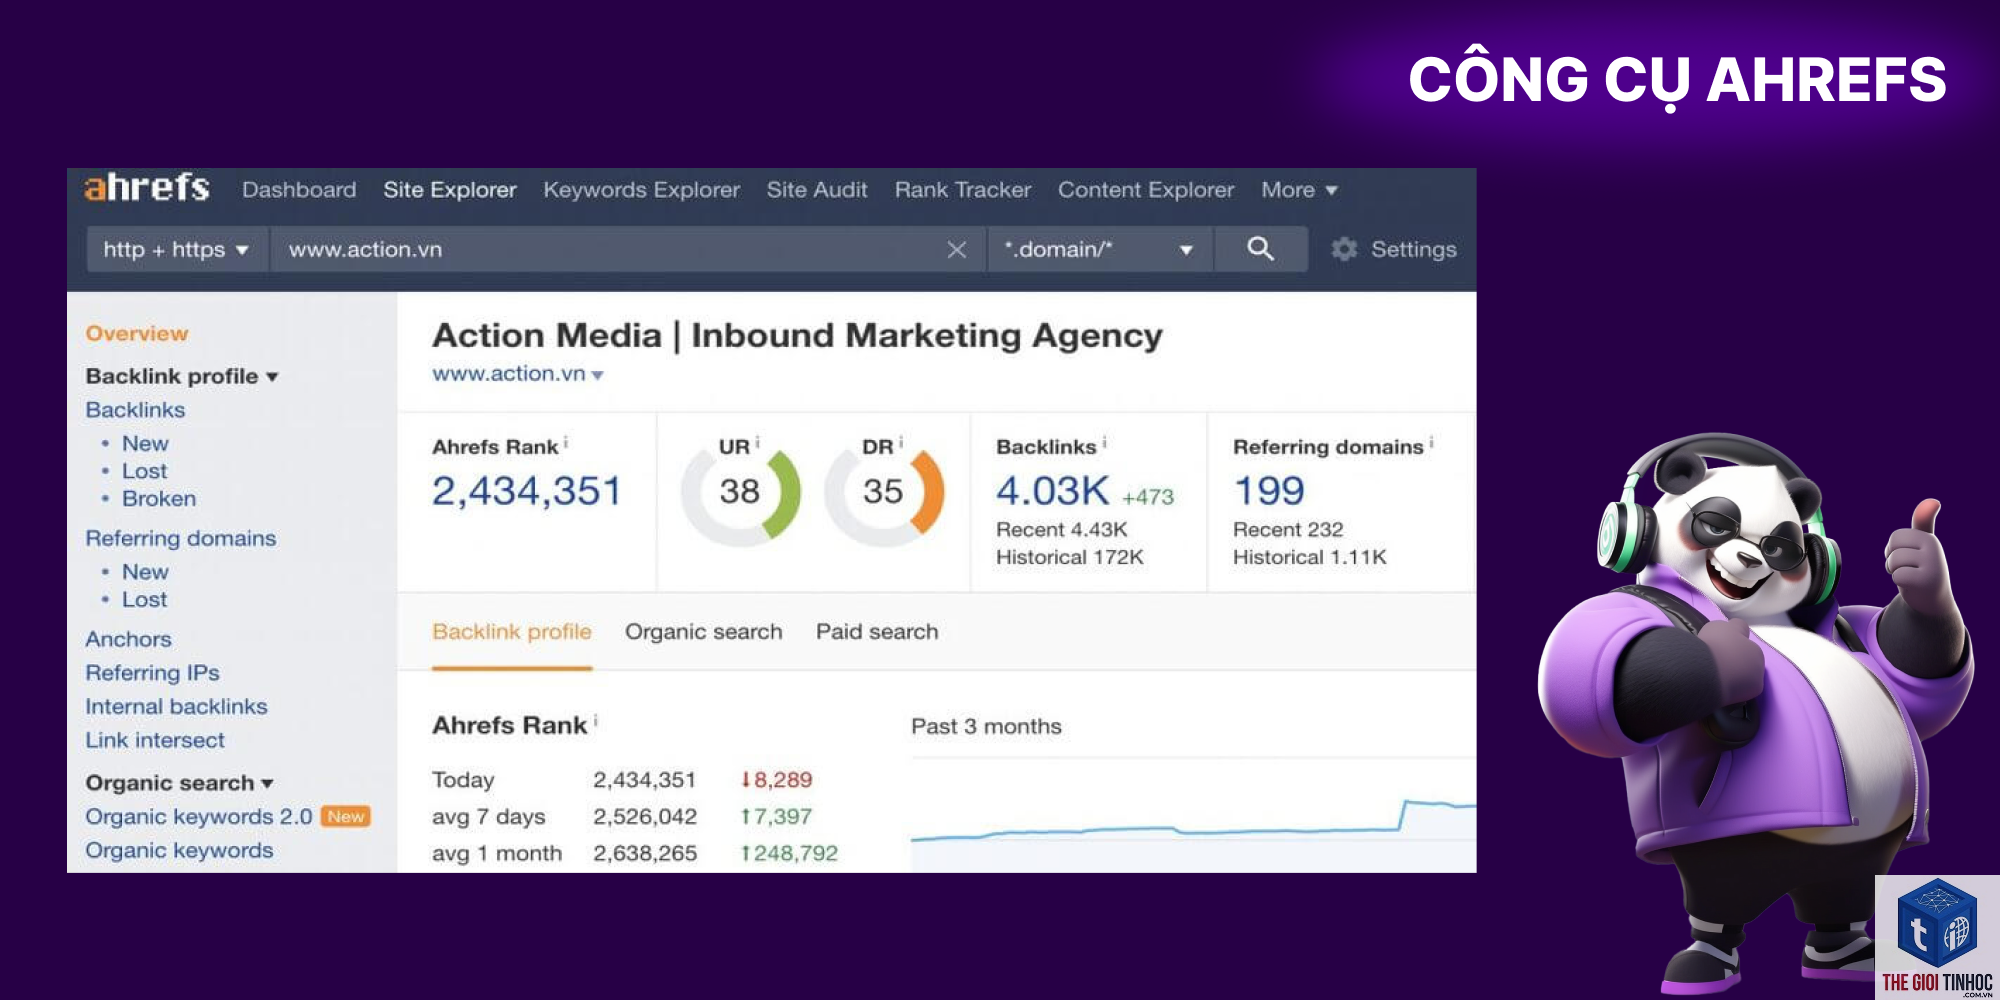Click the avg 1 month value 2,638,265
The height and width of the screenshot is (1000, 2000).
click(645, 854)
